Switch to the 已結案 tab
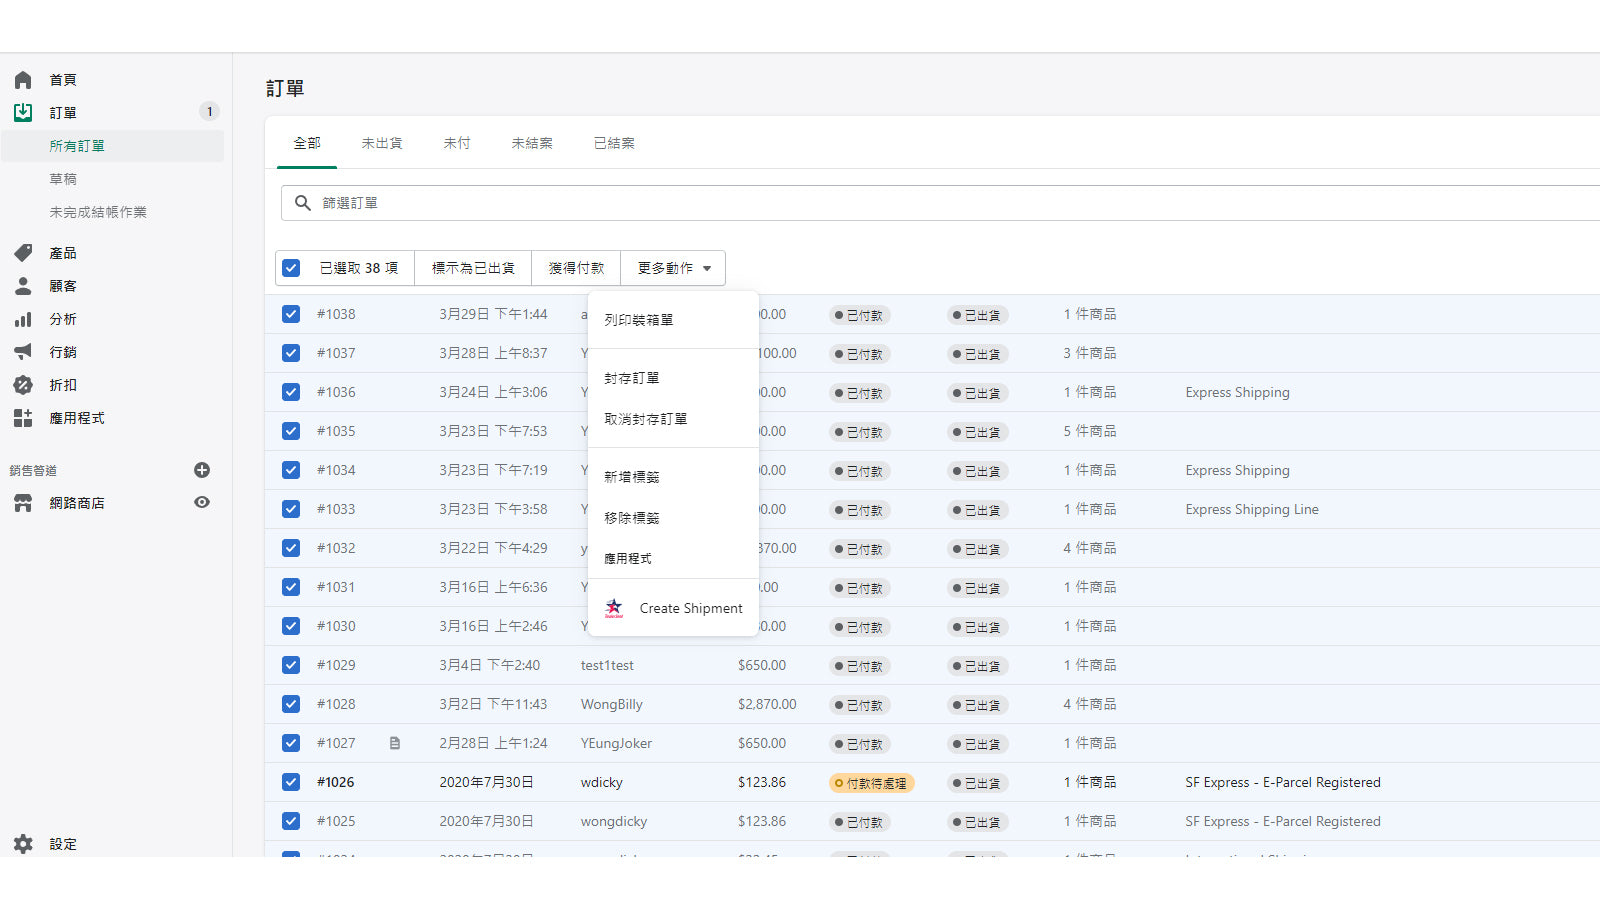1600x900 pixels. pyautogui.click(x=614, y=143)
